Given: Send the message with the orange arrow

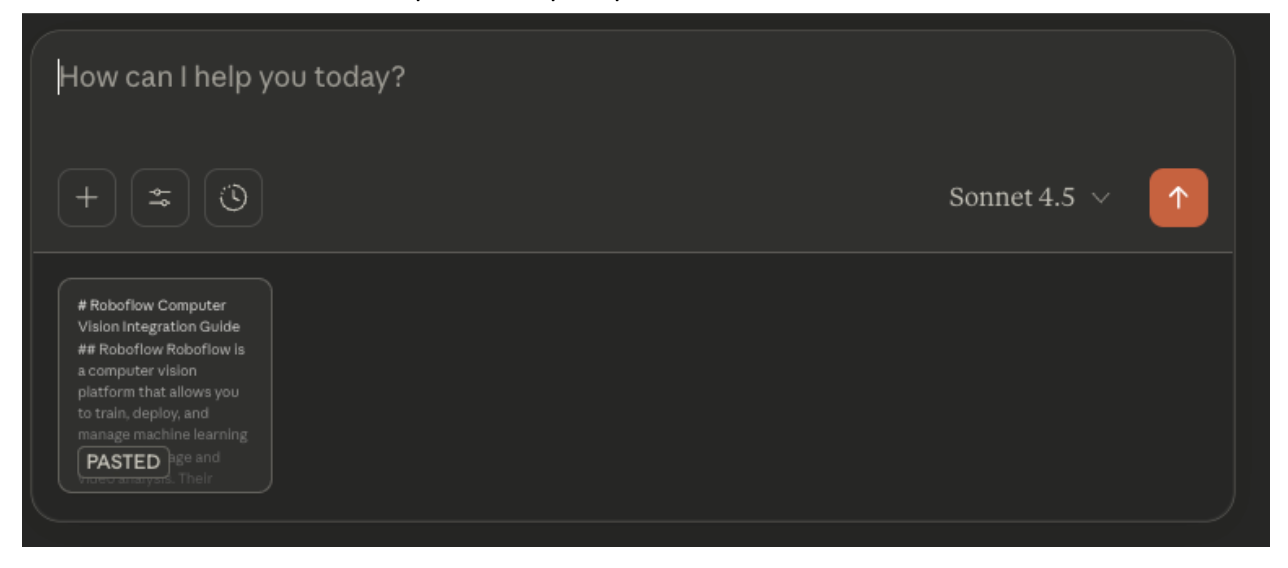Looking at the screenshot, I should (x=1178, y=198).
